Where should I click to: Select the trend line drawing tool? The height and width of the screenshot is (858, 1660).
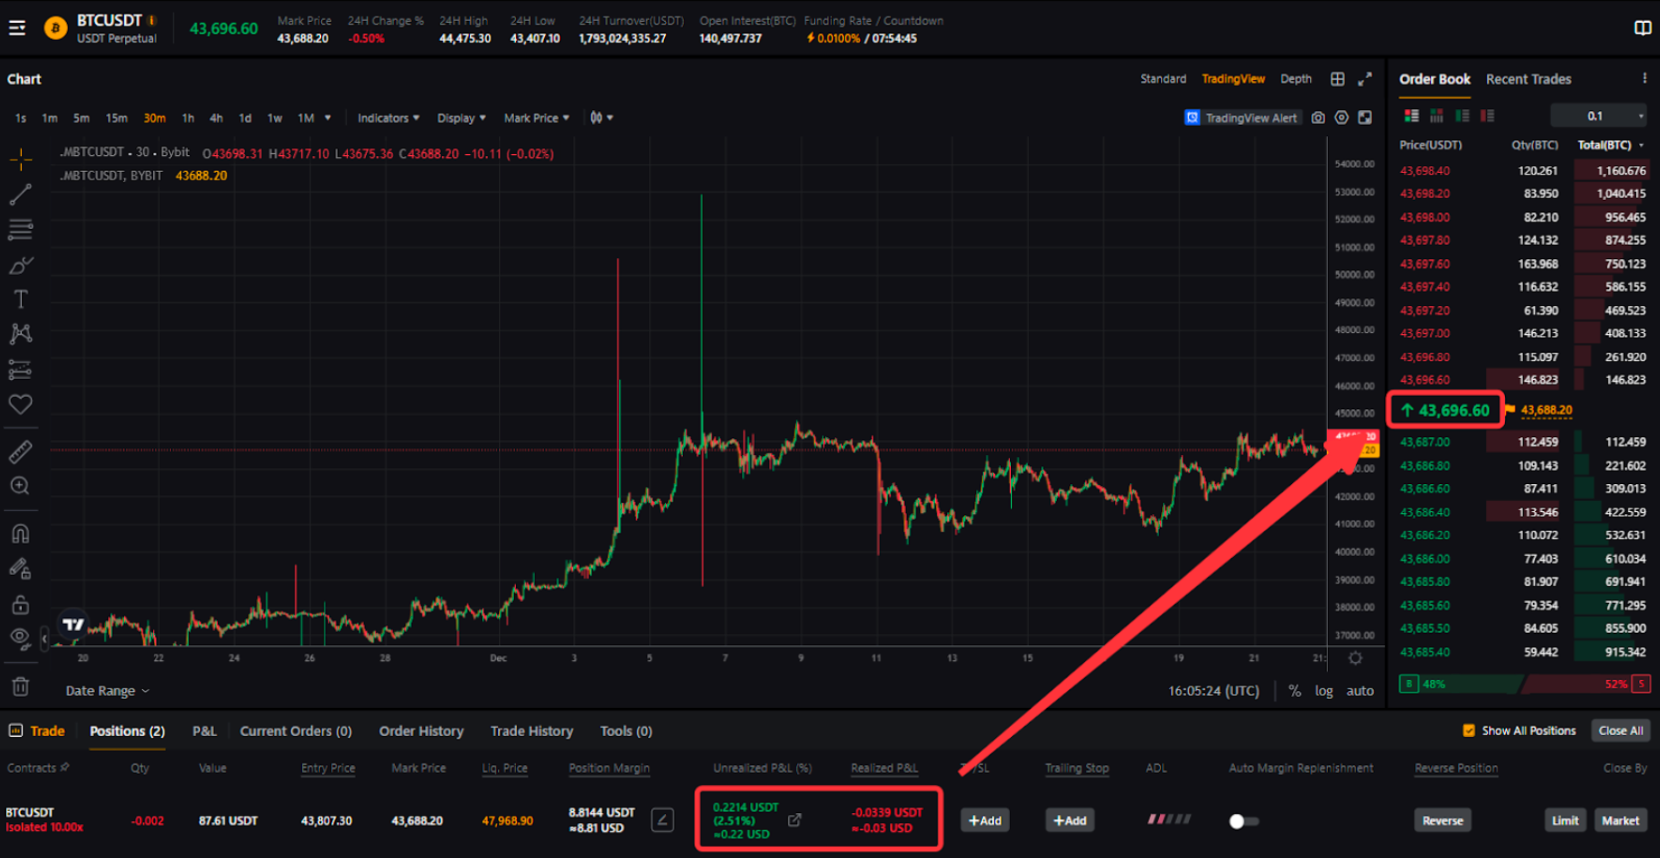20,194
